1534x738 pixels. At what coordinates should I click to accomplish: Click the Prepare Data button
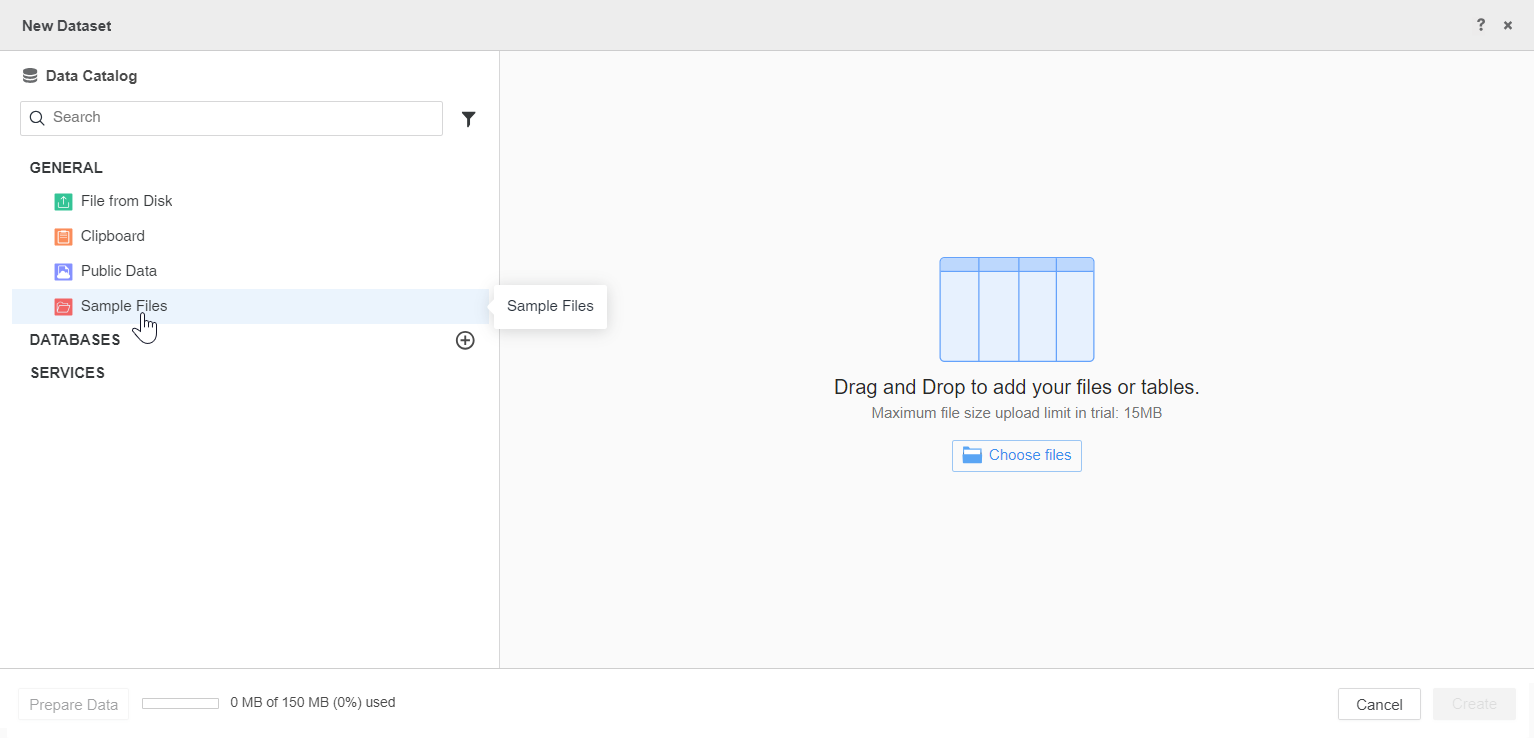[x=74, y=704]
